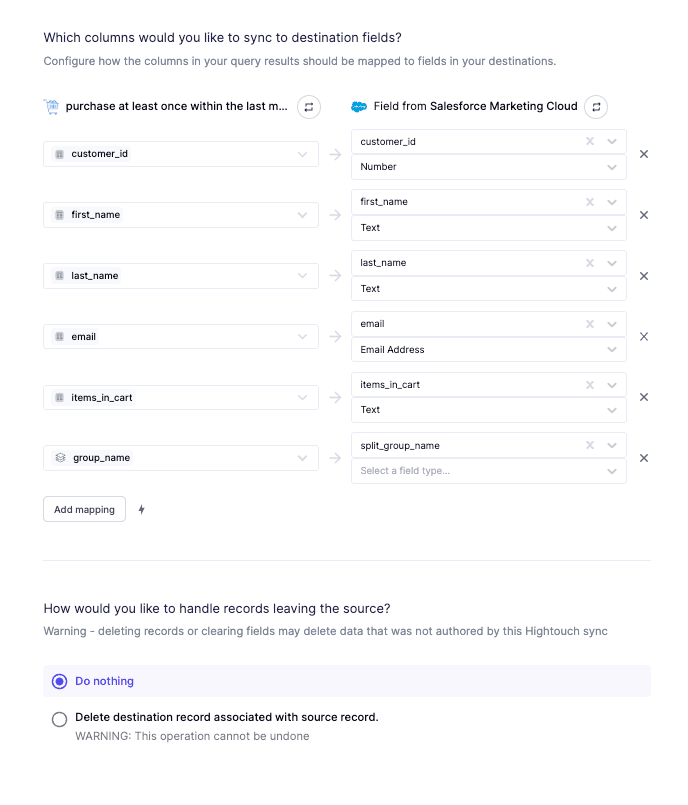Click the Add mapping button
The width and height of the screenshot is (688, 805).
point(84,510)
